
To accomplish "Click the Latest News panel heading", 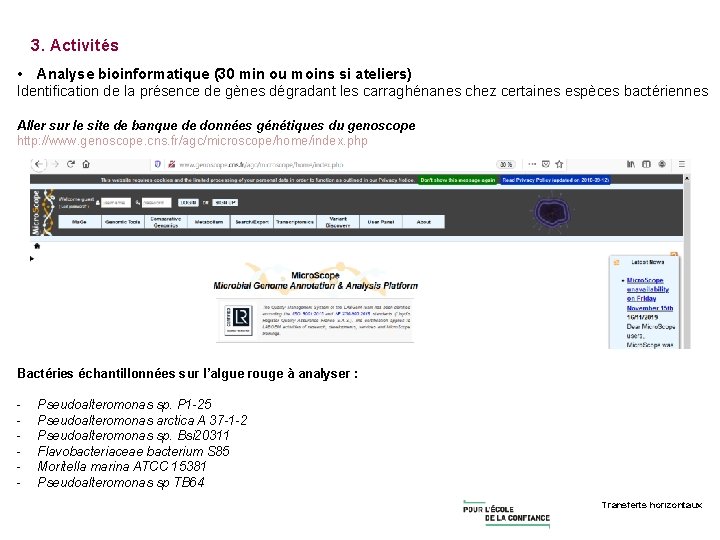I will (647, 262).
